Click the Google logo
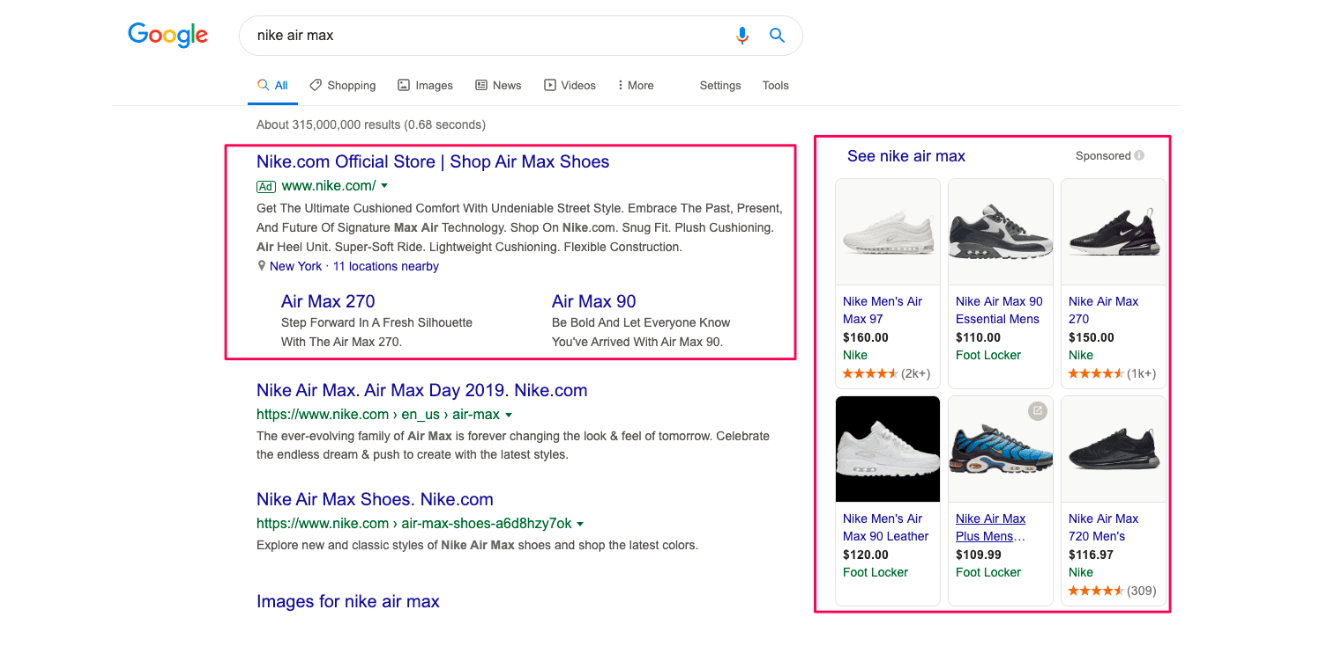Image resolution: width=1319 pixels, height=648 pixels. pyautogui.click(x=168, y=35)
